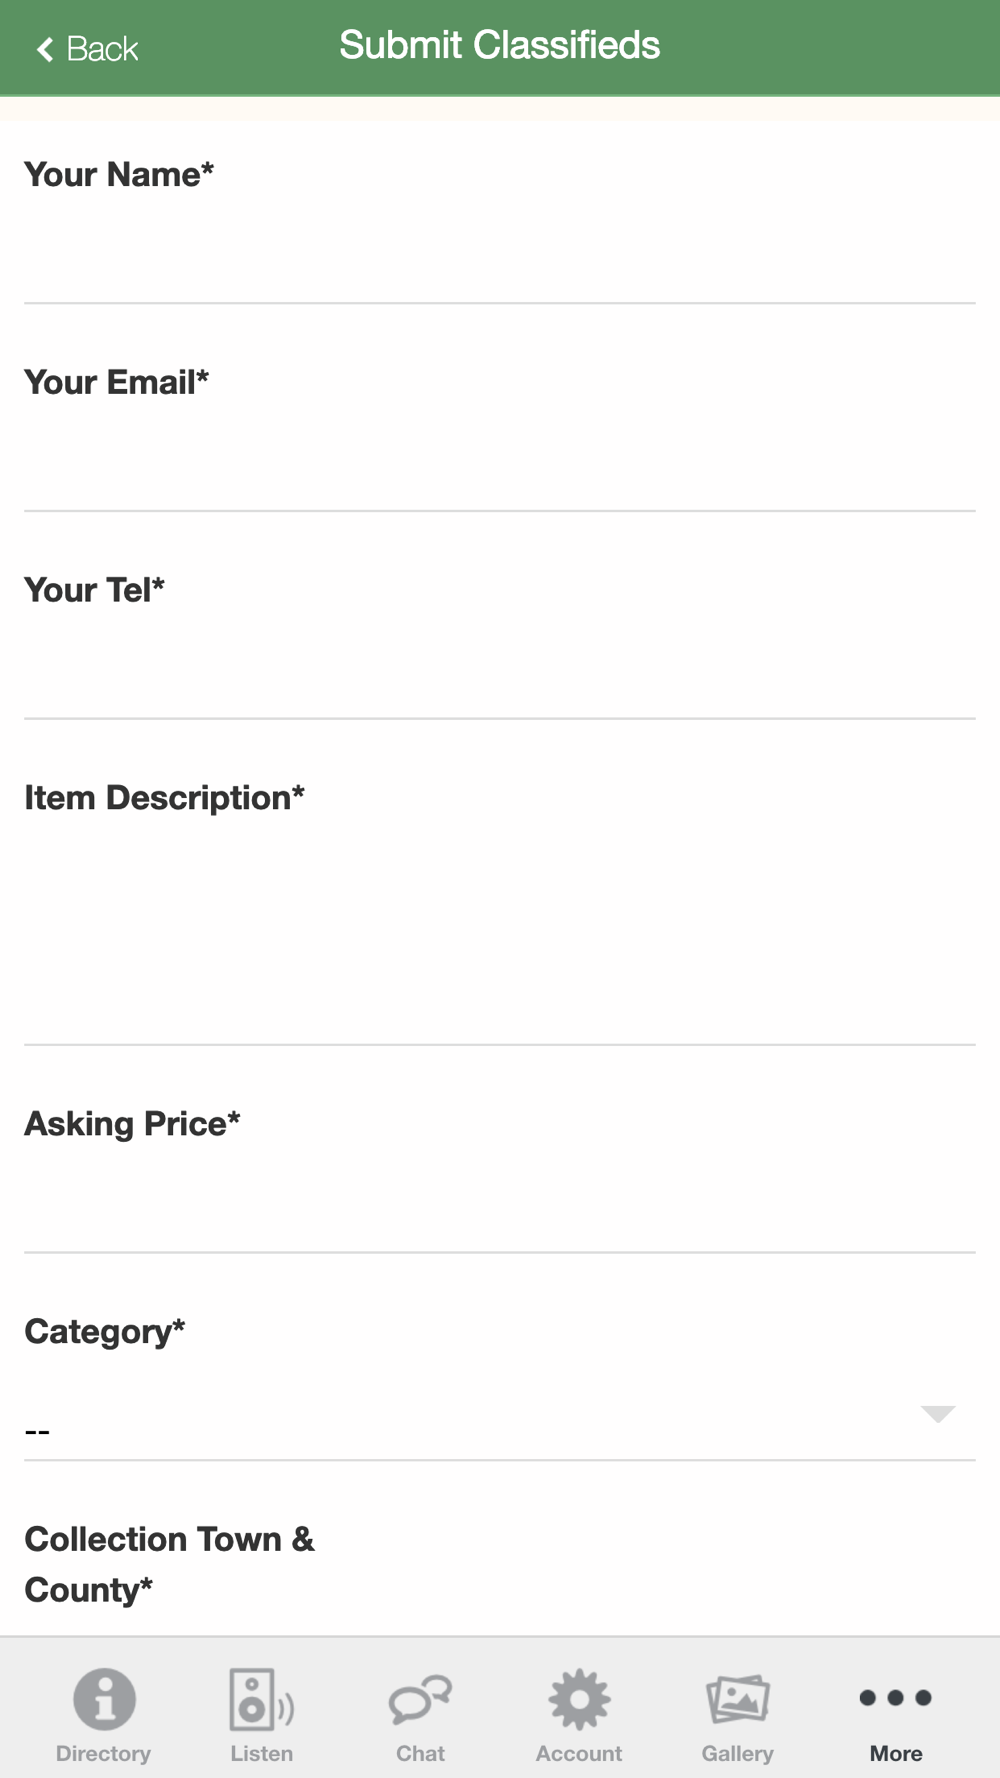Select the Account tab label
The image size is (1000, 1778).
click(579, 1753)
